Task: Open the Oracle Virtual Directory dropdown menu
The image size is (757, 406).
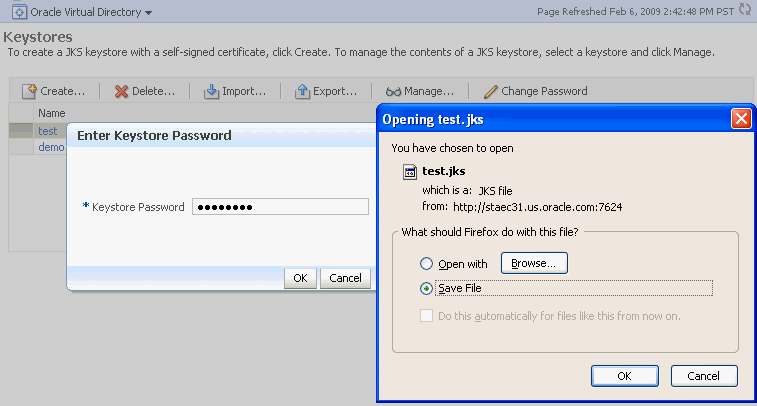Action: 149,13
